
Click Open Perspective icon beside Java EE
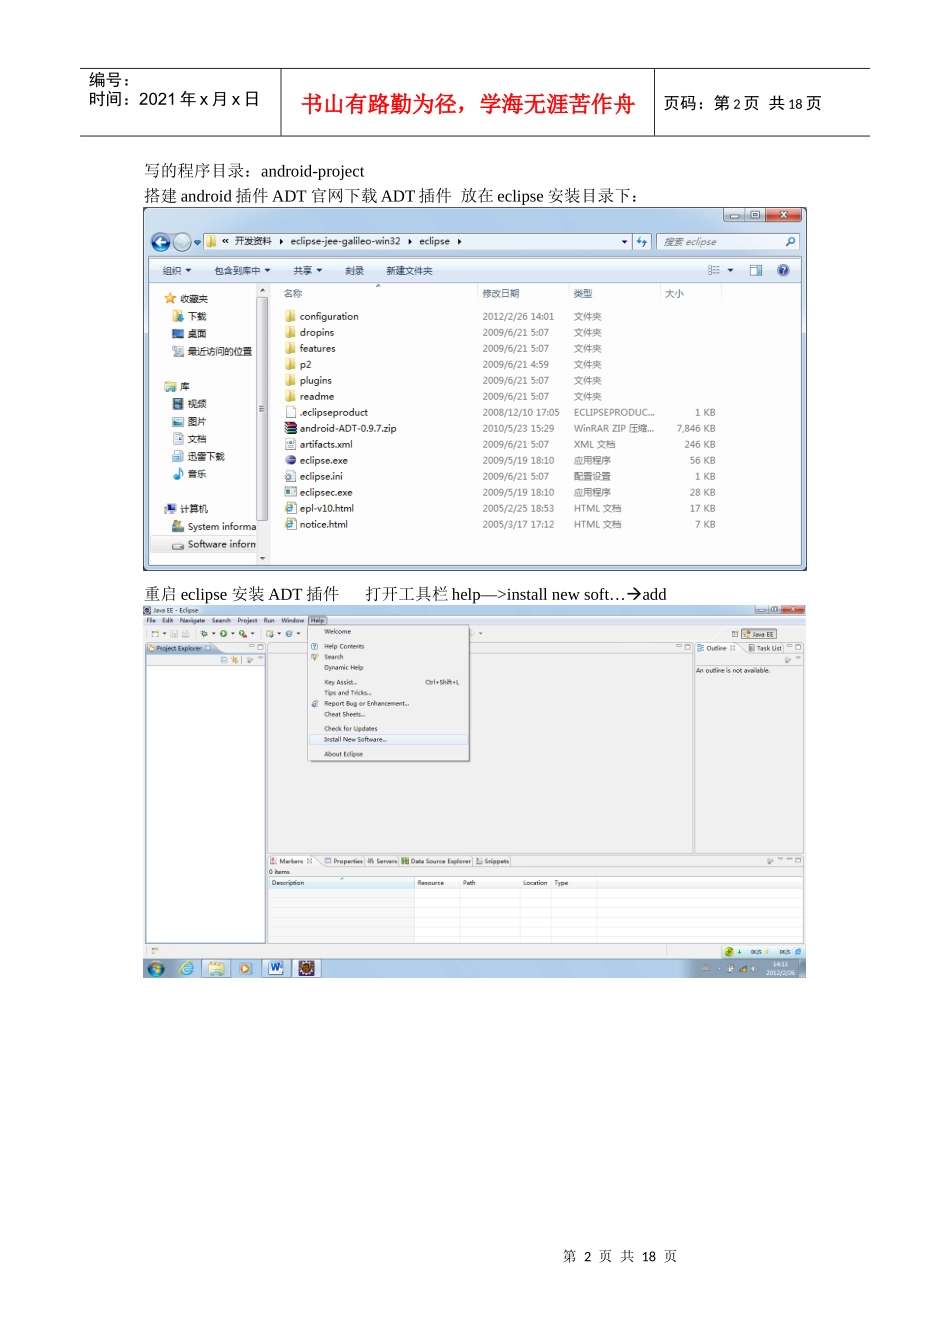pos(735,634)
